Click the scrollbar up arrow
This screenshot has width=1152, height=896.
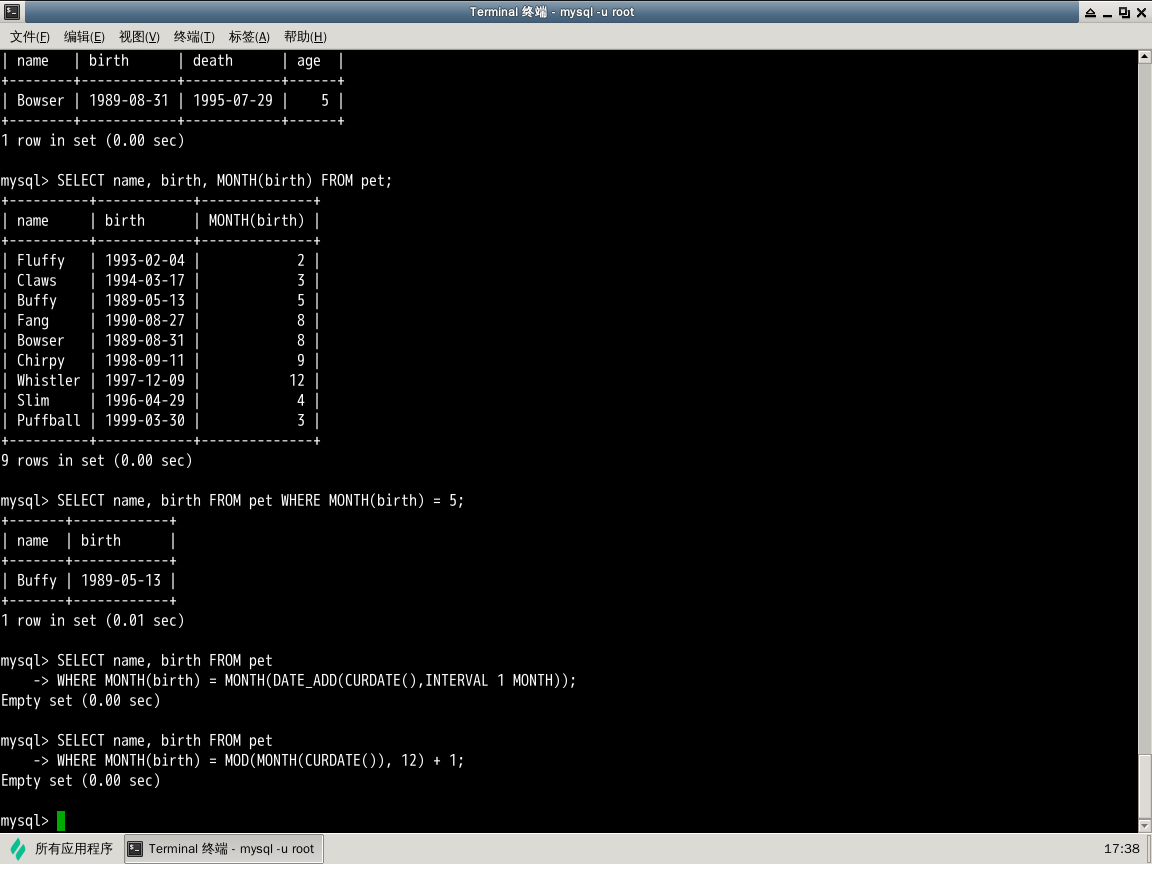coord(1145,57)
